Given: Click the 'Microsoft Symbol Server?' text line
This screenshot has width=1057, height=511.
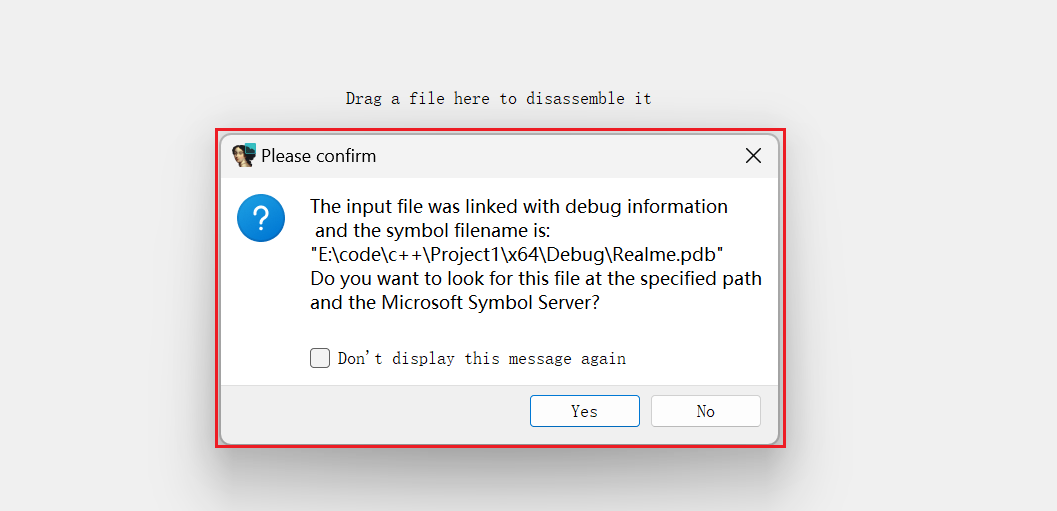Looking at the screenshot, I should (455, 303).
